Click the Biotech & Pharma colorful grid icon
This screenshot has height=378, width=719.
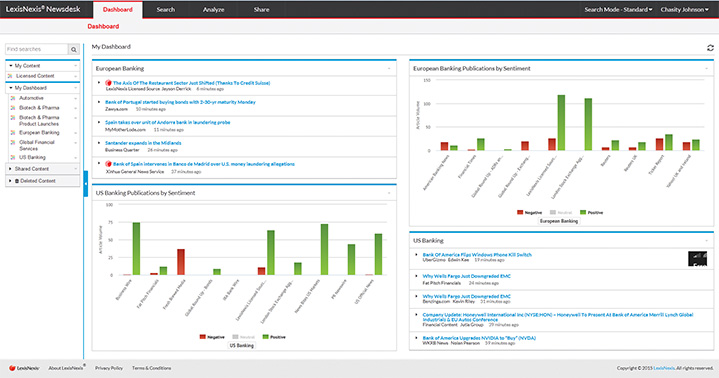[x=13, y=108]
